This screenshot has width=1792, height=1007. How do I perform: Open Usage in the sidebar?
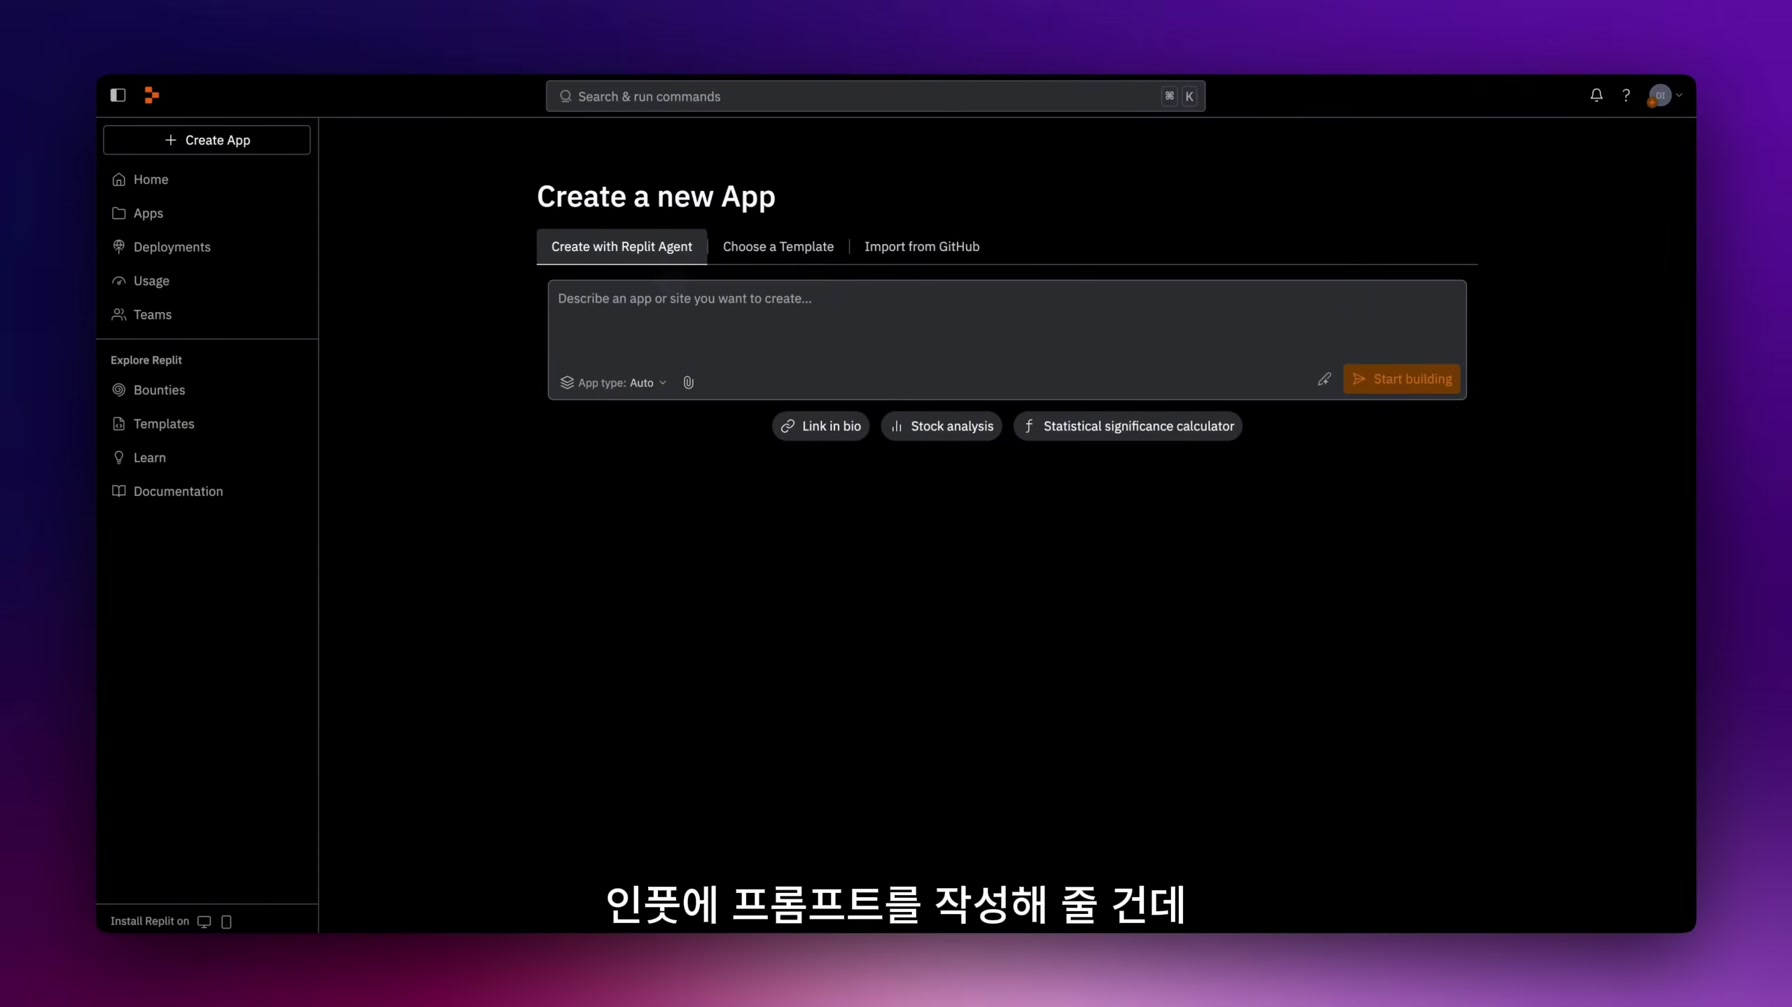[207, 281]
